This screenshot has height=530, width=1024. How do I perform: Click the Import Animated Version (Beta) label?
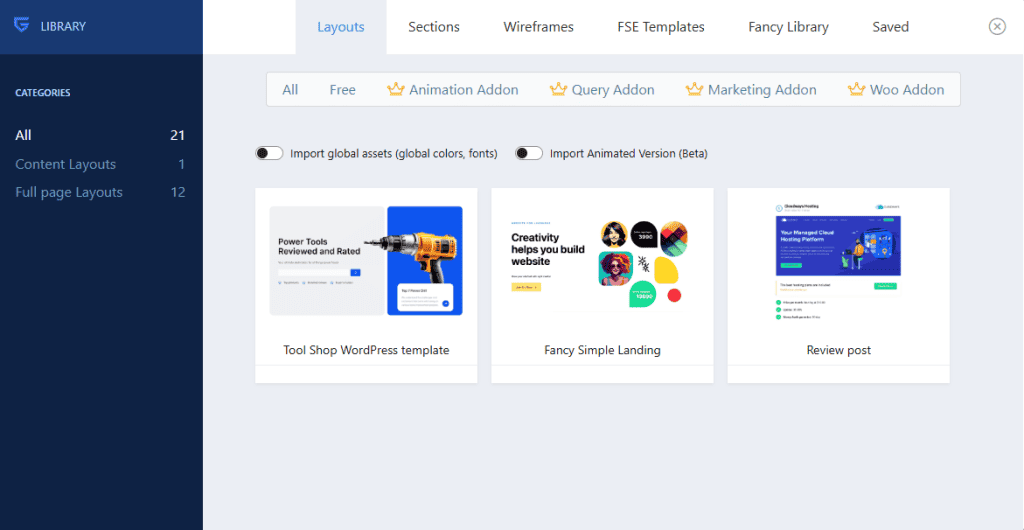click(629, 154)
